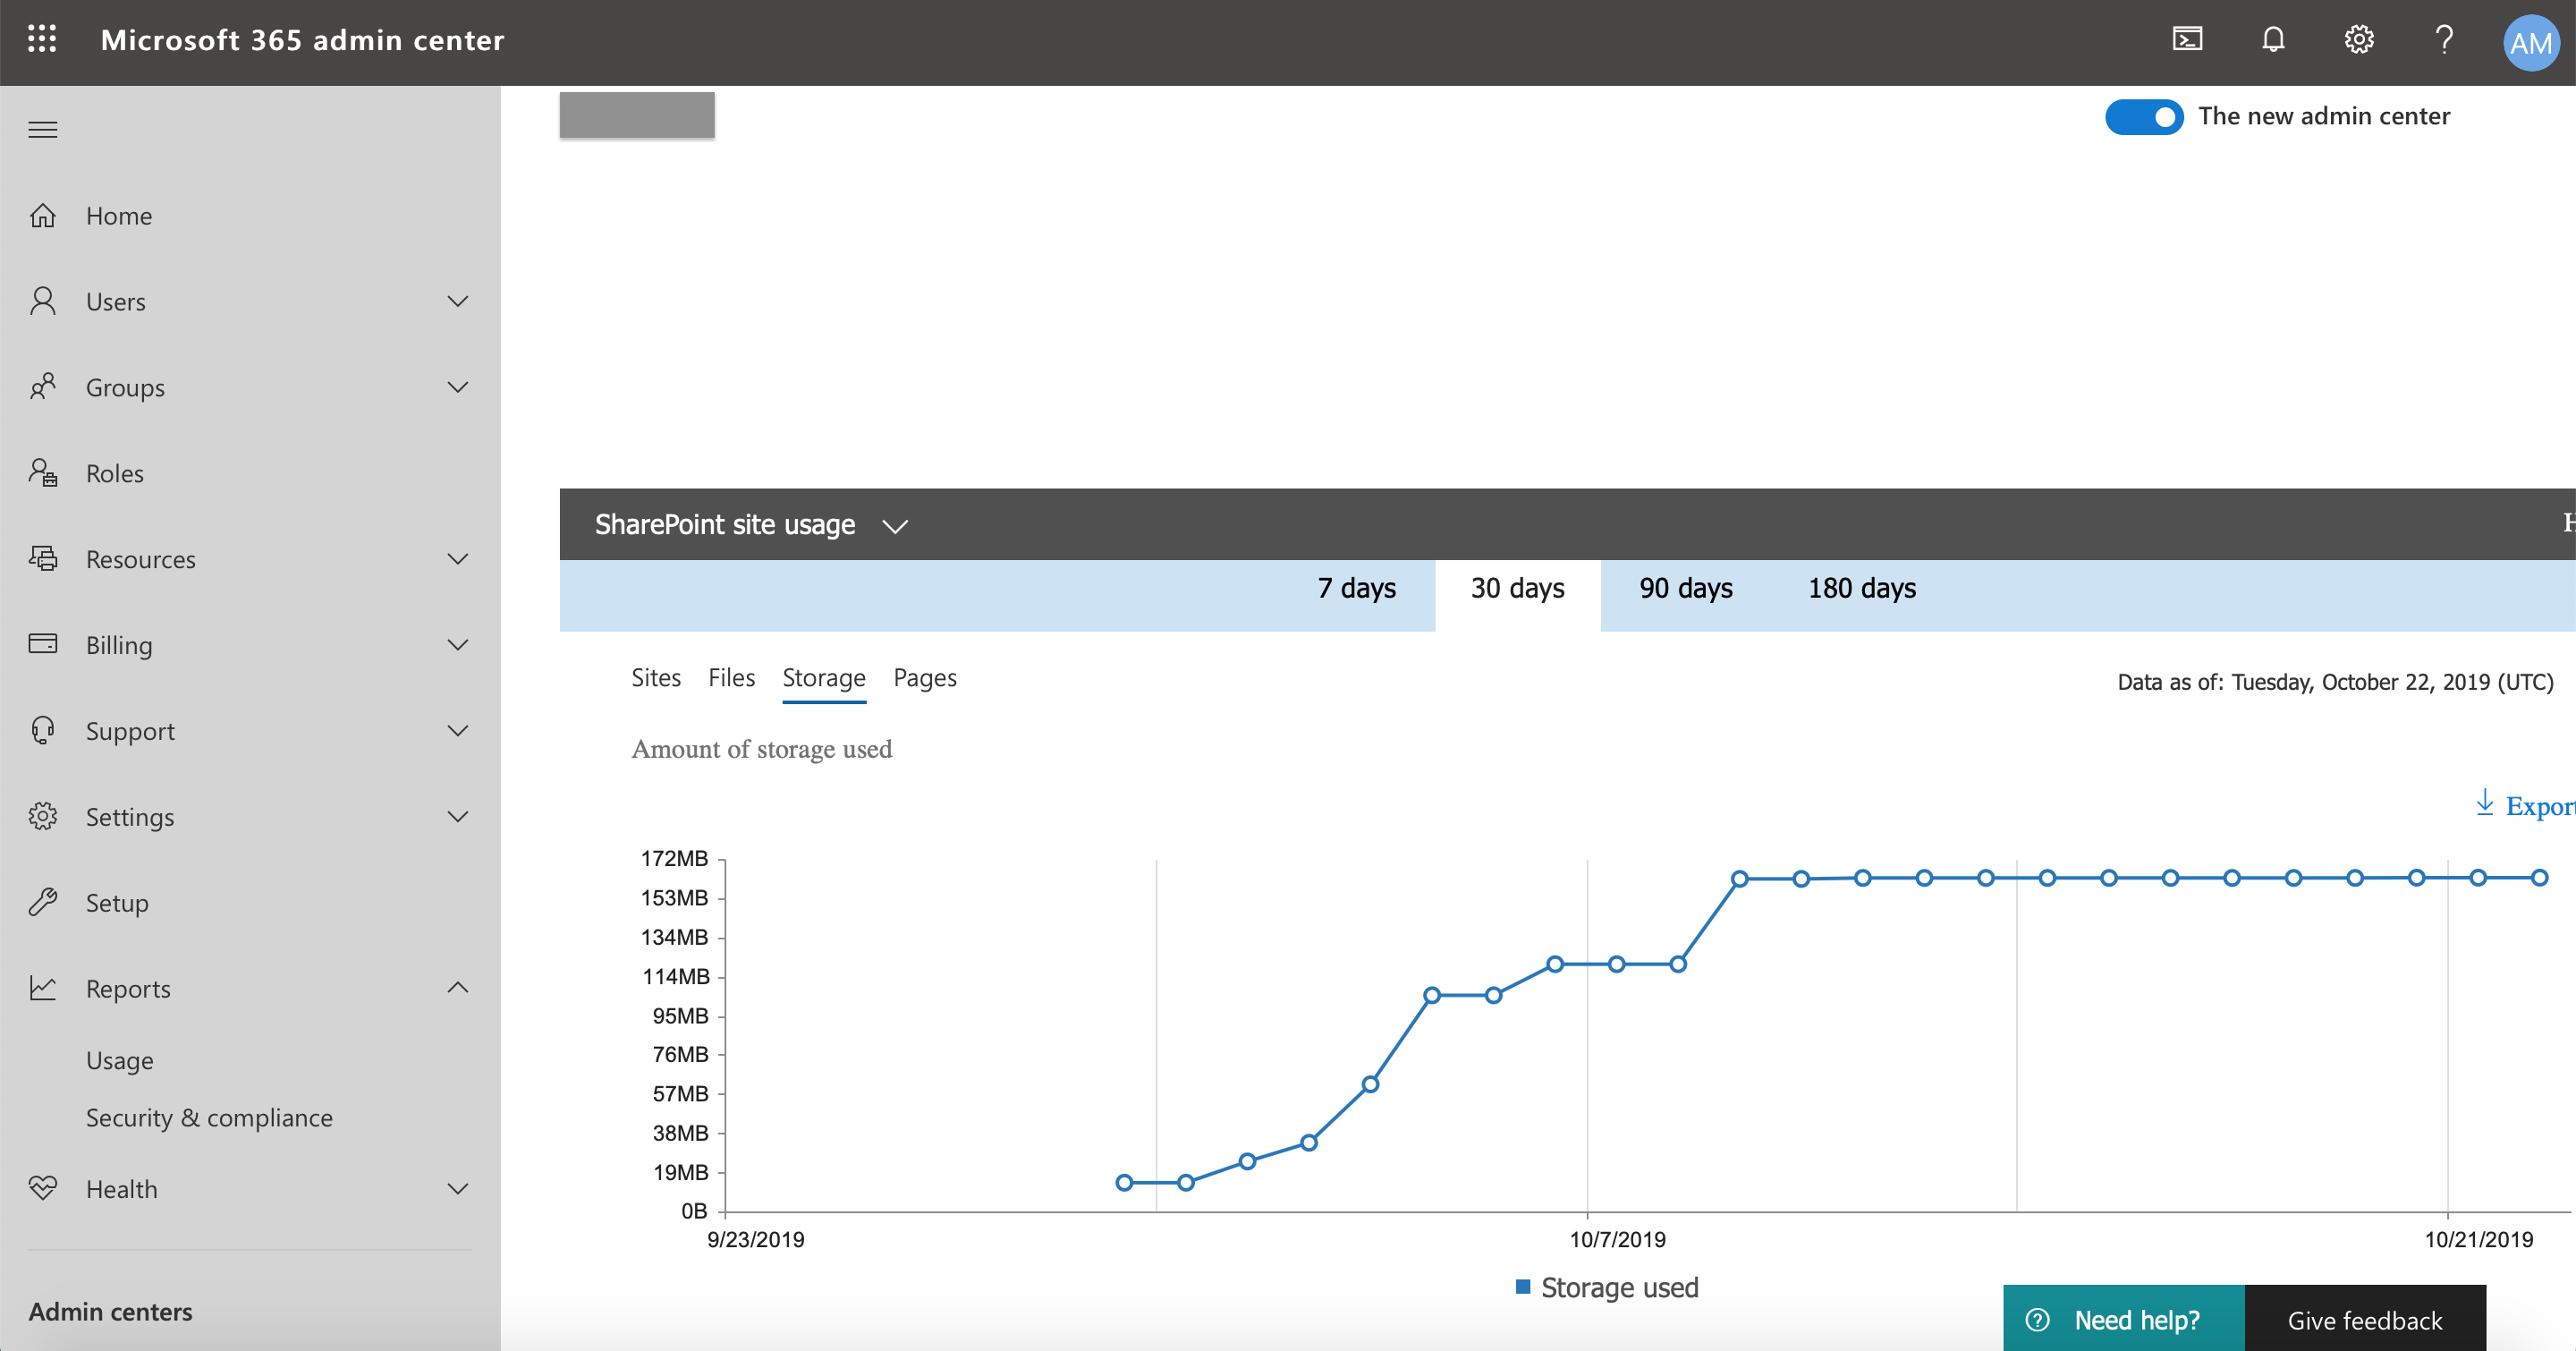Open the app launcher waffle icon
The image size is (2576, 1351).
[x=42, y=40]
